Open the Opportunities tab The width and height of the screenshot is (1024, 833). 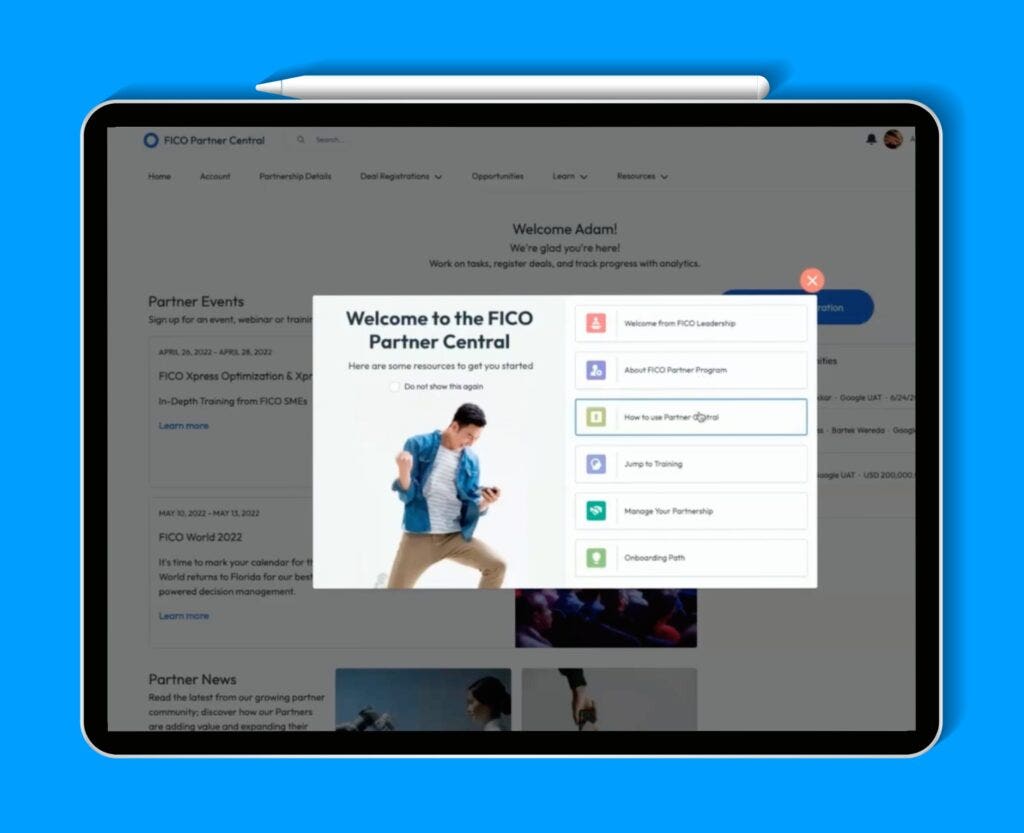click(498, 176)
